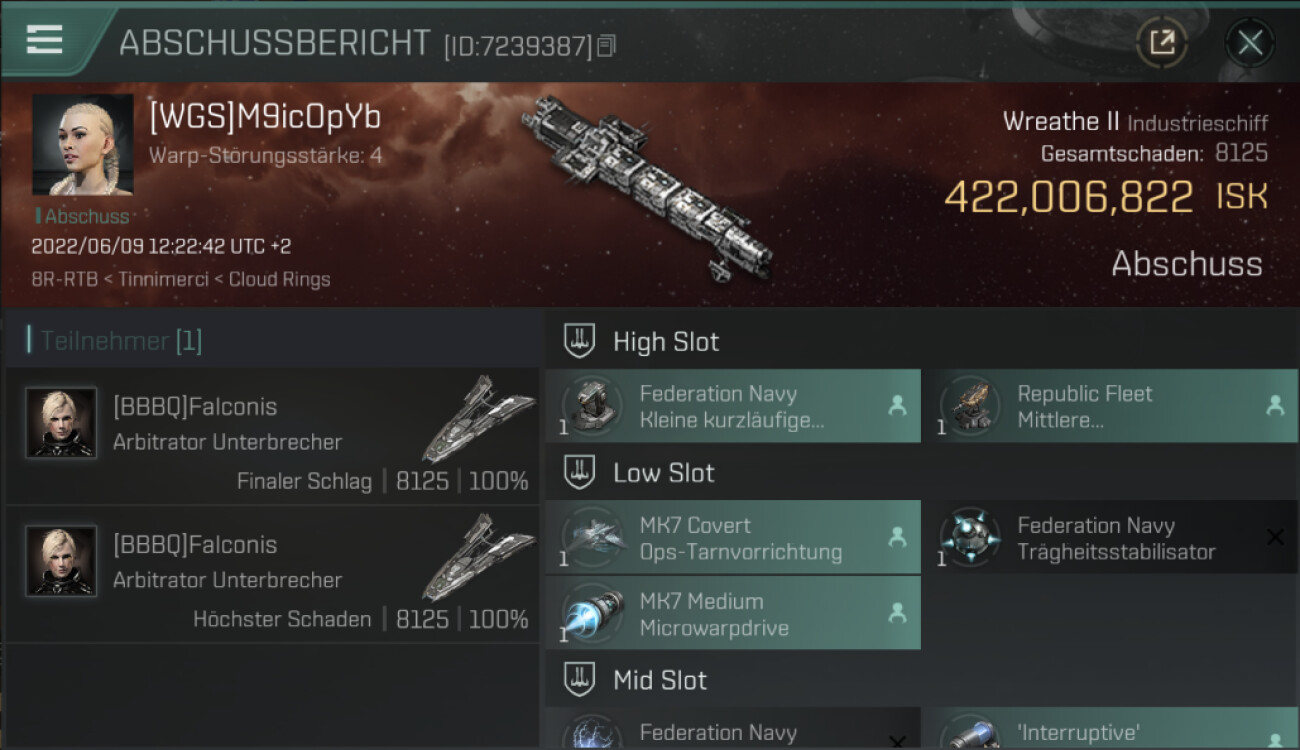Copy the kill report ID
Image resolution: width=1300 pixels, height=750 pixels.
606,46
